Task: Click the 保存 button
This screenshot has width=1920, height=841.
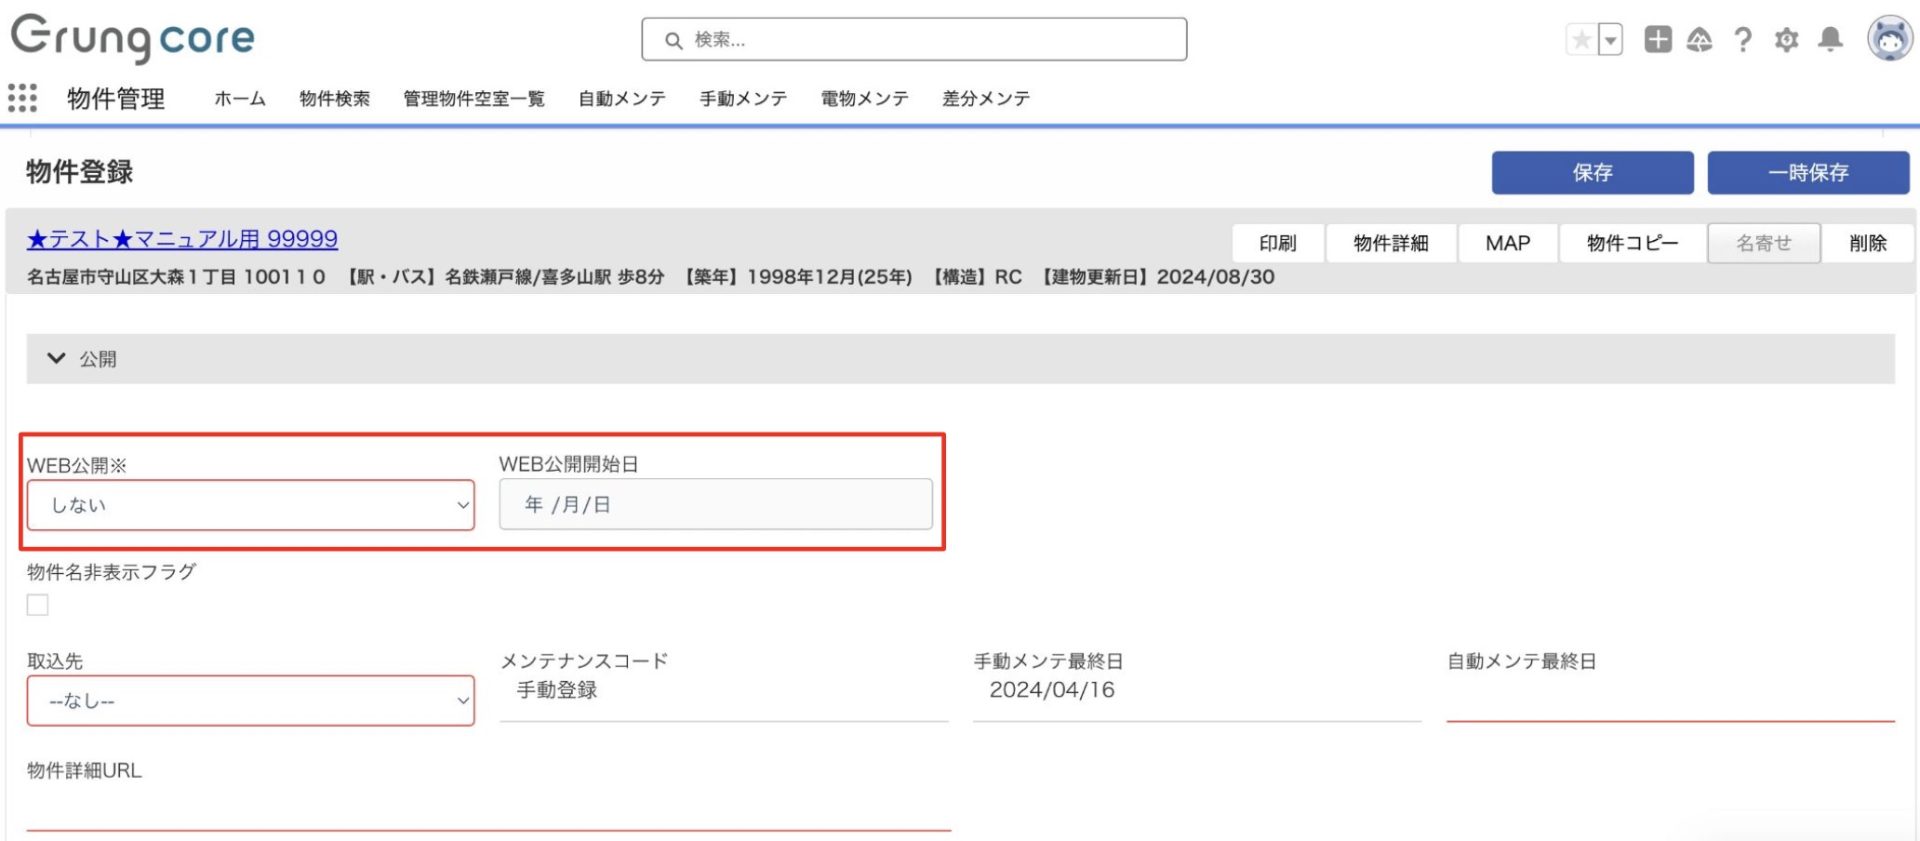Action: click(1592, 173)
